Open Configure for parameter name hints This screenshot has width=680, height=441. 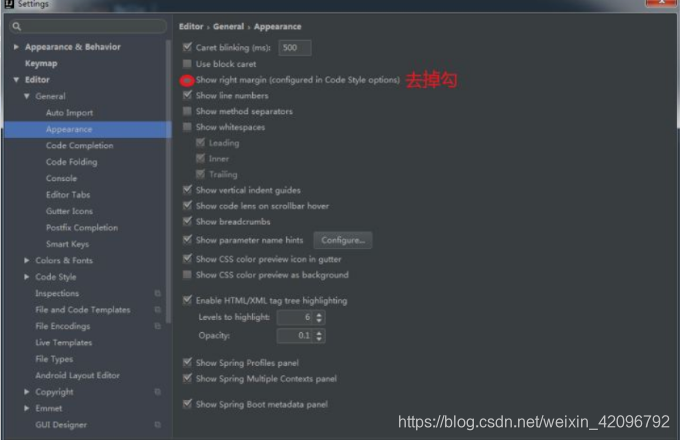tap(343, 240)
